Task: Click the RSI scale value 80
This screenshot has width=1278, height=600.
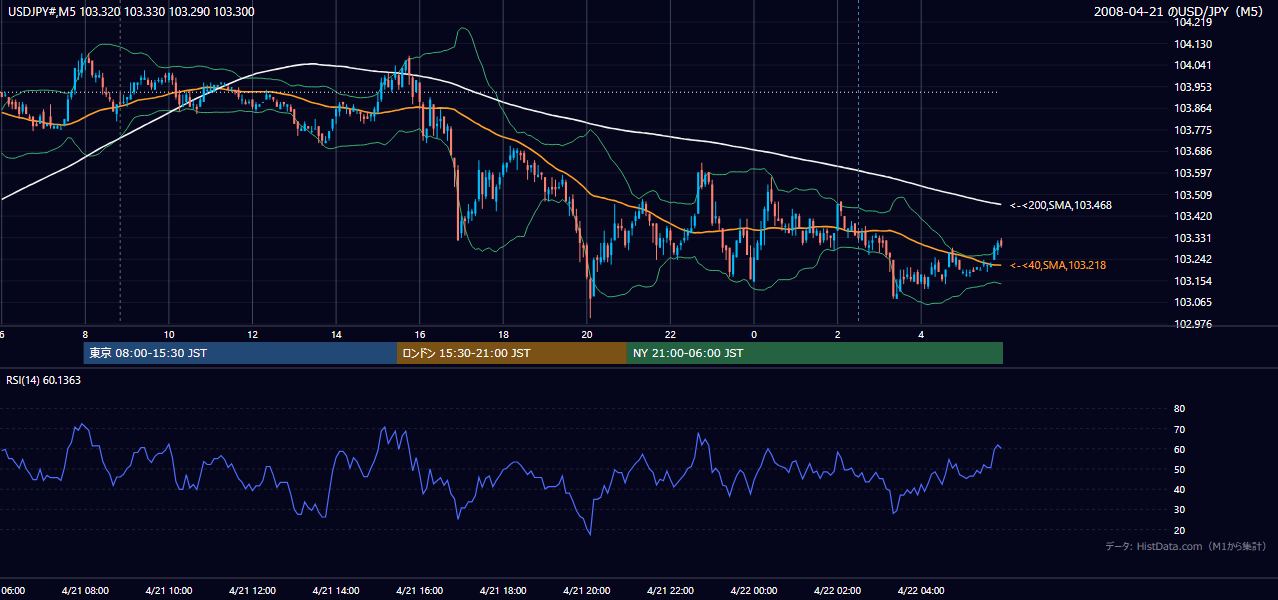Action: point(1179,409)
